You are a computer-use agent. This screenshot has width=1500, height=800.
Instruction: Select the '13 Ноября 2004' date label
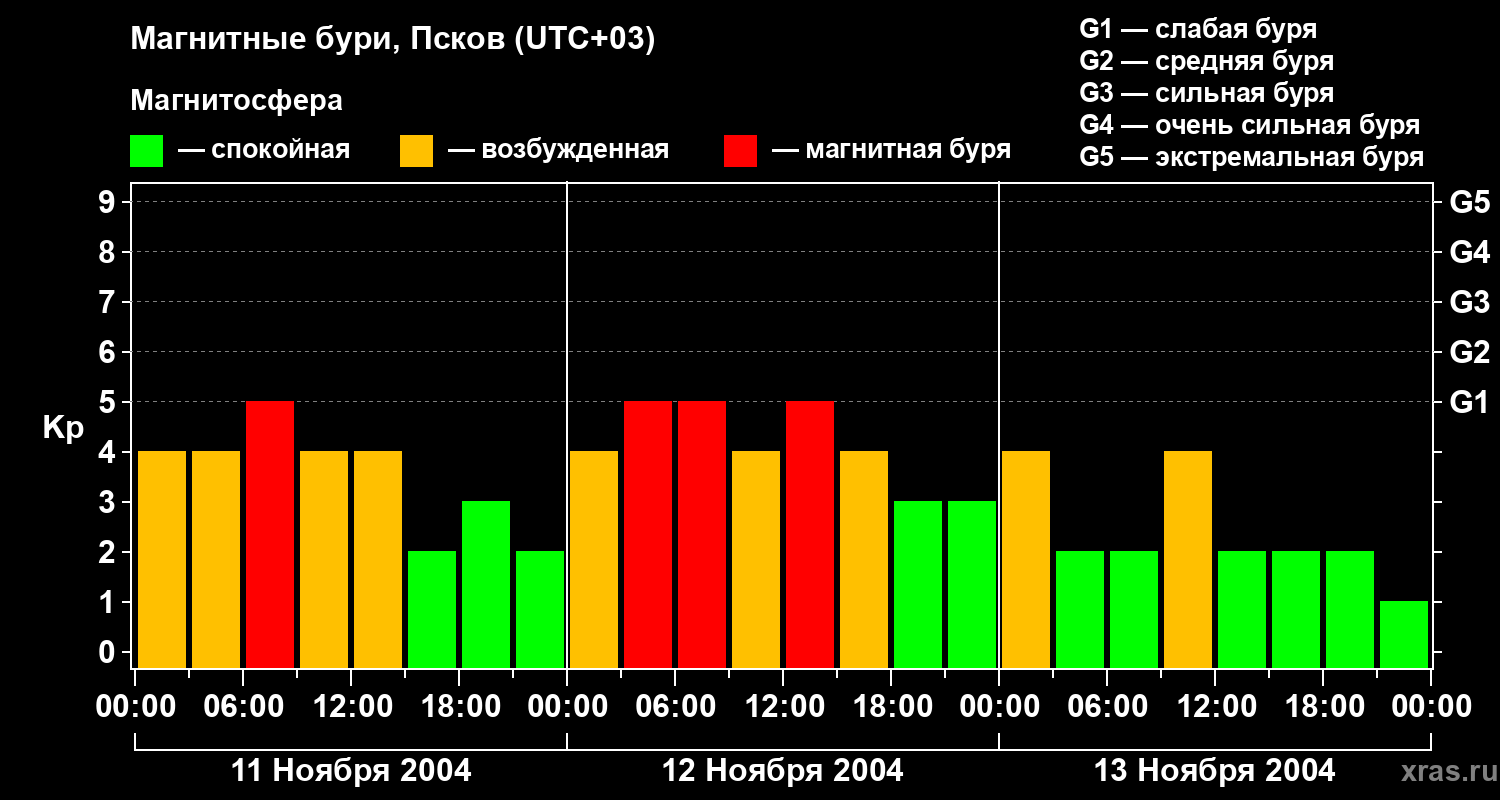coord(1214,771)
